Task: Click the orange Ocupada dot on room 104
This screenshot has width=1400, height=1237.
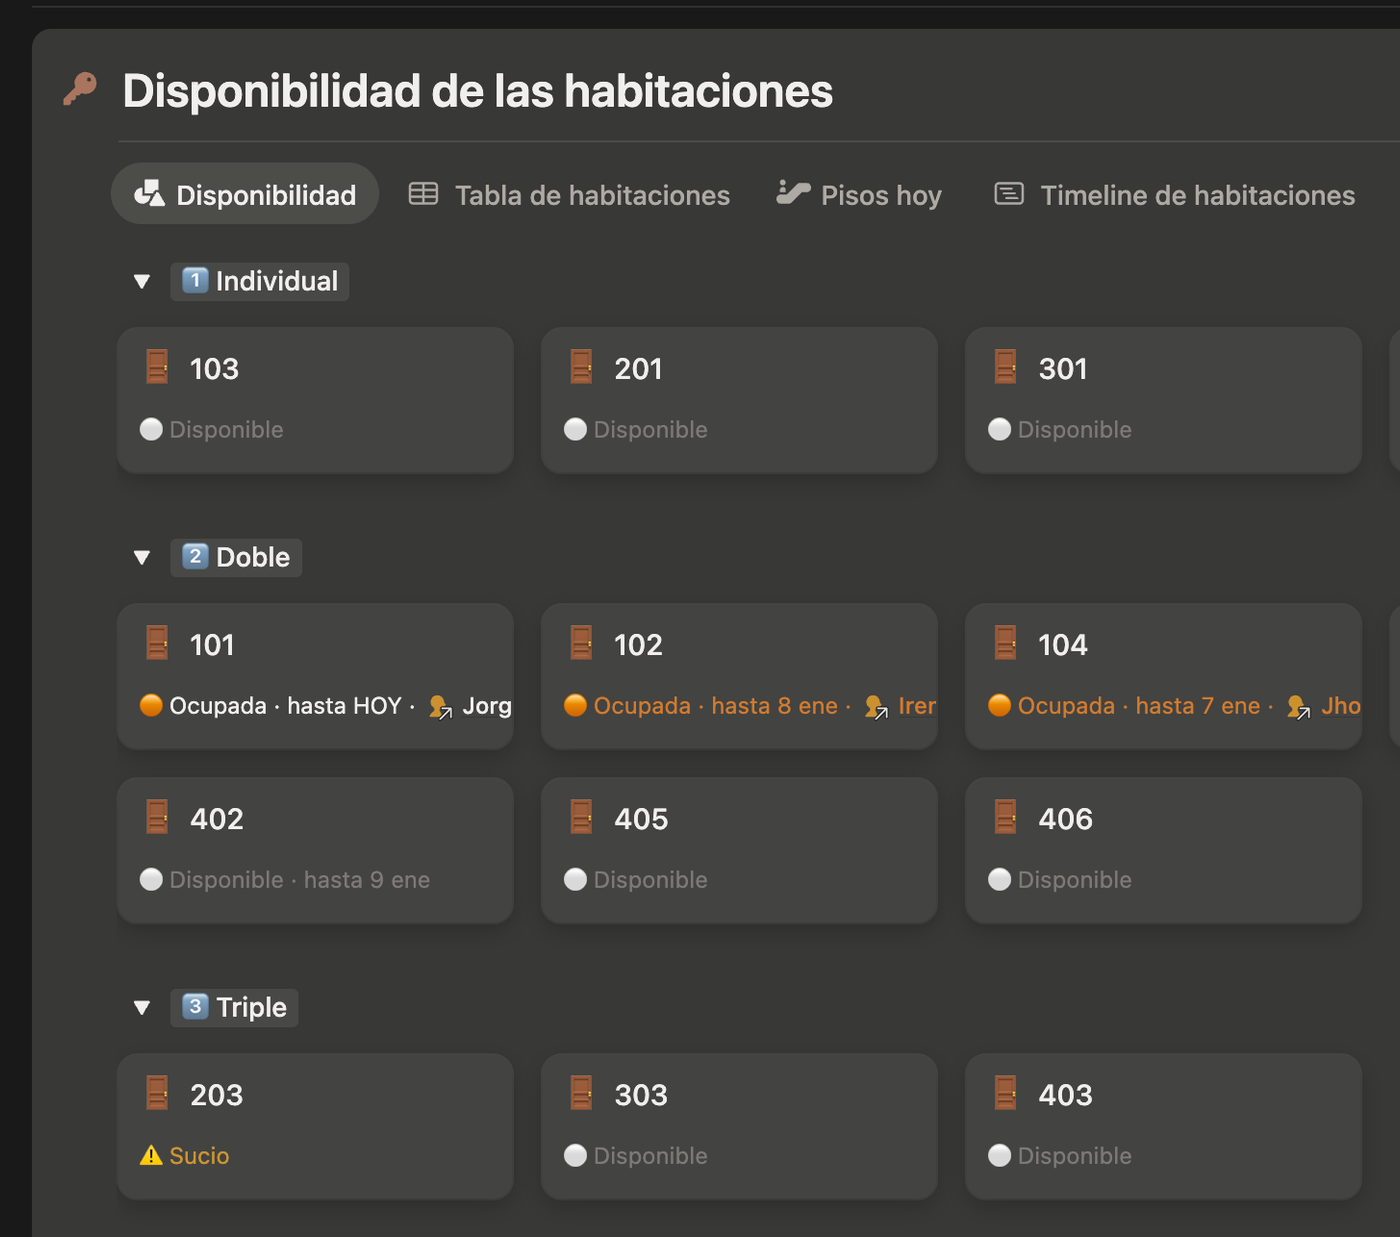Action: pos(999,705)
